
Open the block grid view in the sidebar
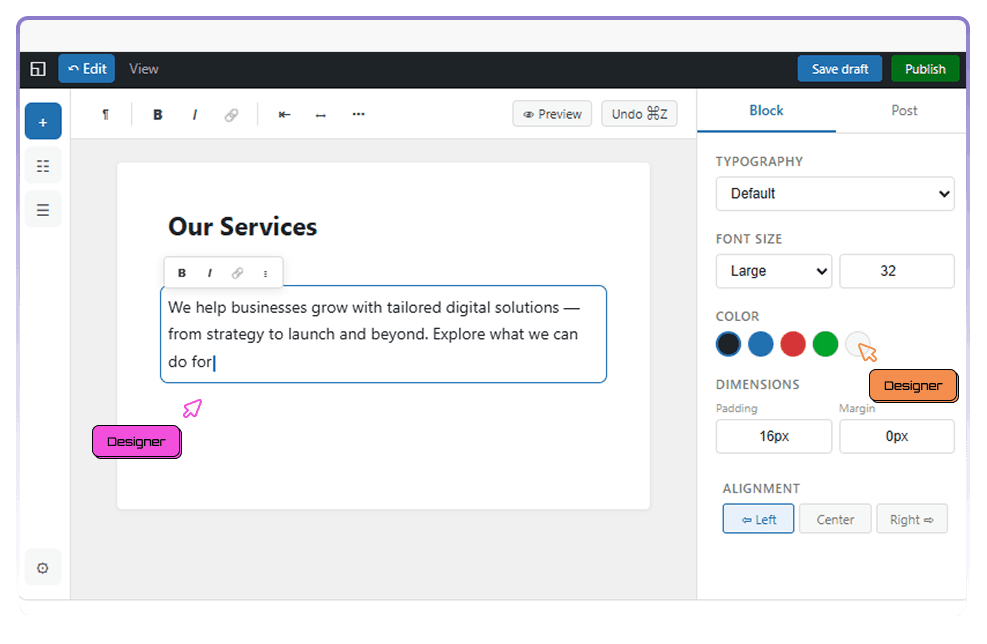[43, 166]
